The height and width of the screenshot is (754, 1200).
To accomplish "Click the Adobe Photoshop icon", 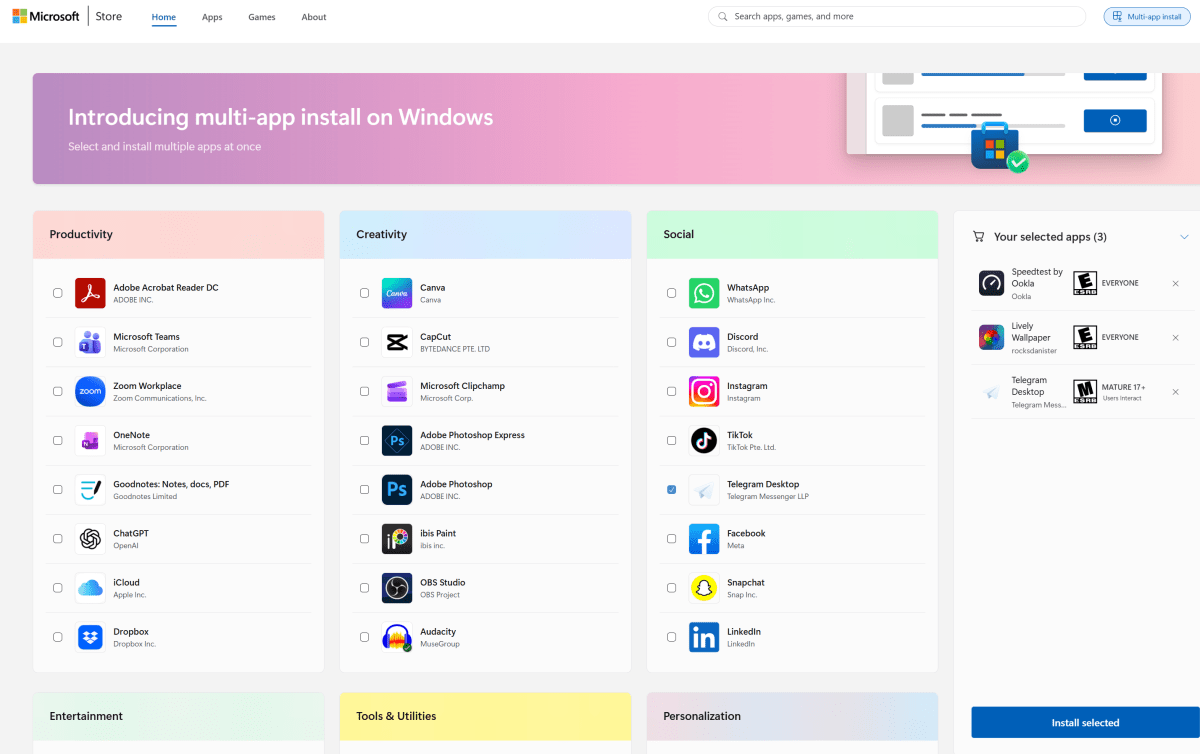I will coord(397,489).
